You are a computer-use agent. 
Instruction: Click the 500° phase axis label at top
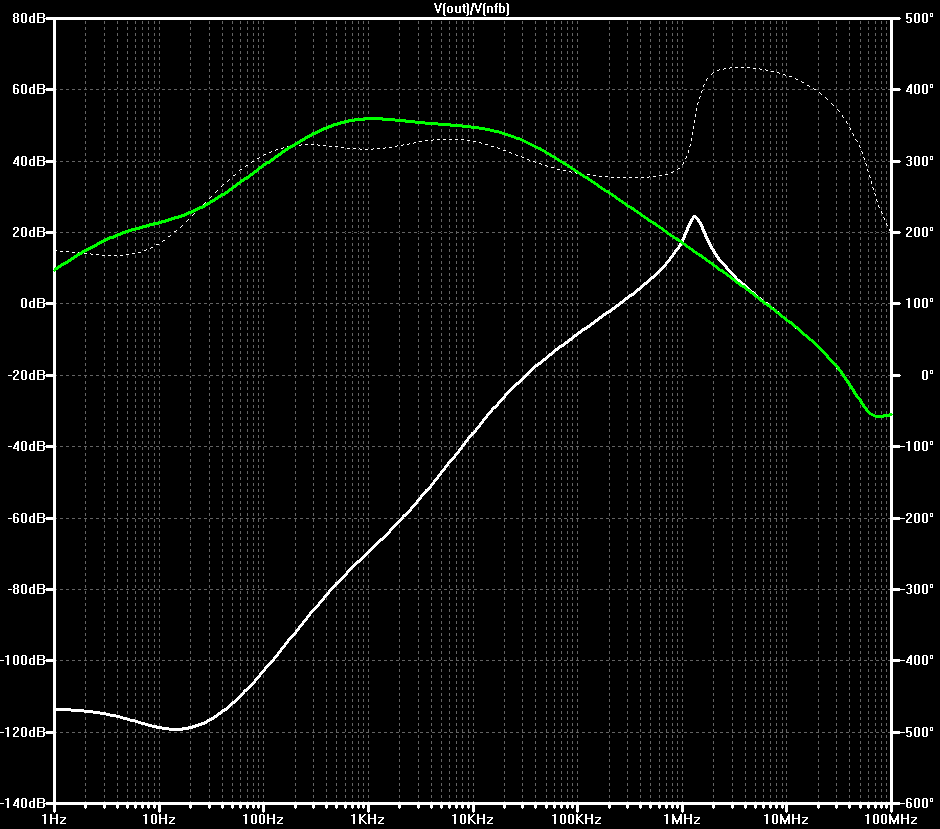point(919,18)
